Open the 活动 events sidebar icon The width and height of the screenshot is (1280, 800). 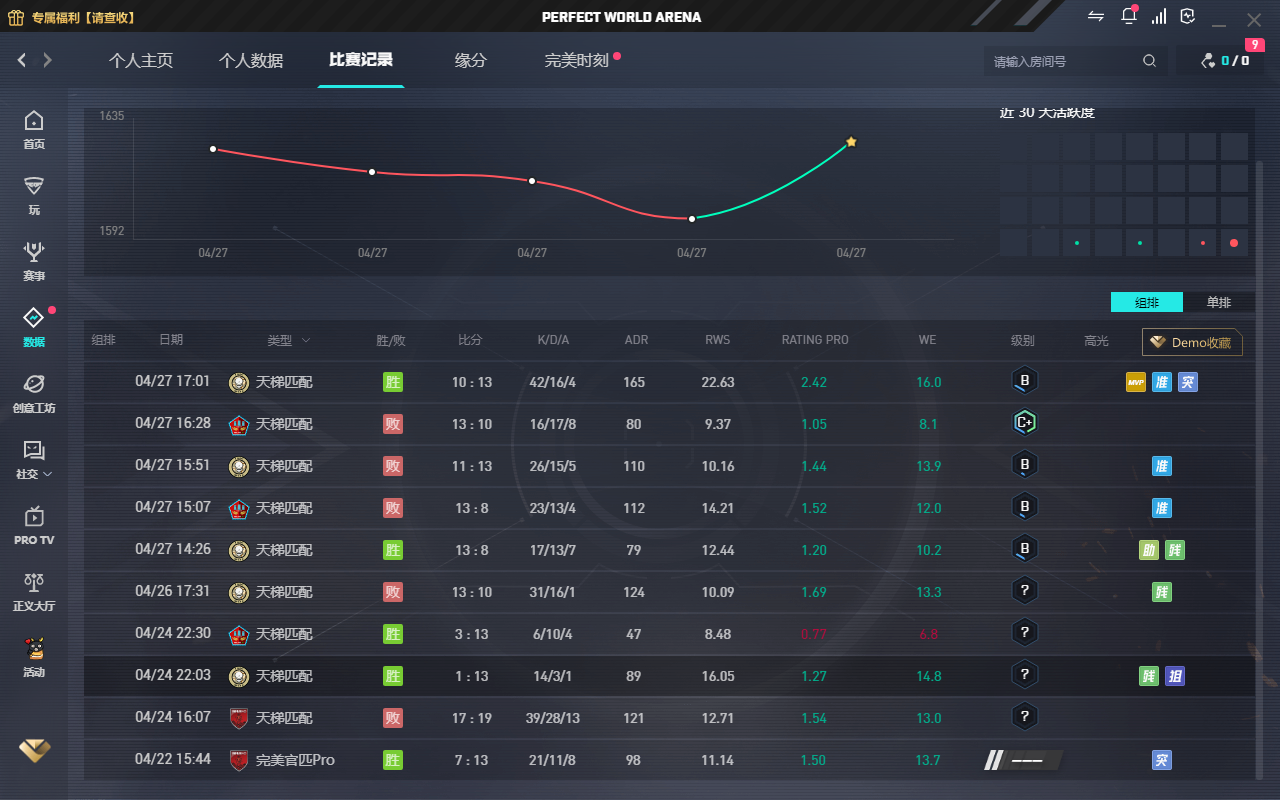click(34, 658)
